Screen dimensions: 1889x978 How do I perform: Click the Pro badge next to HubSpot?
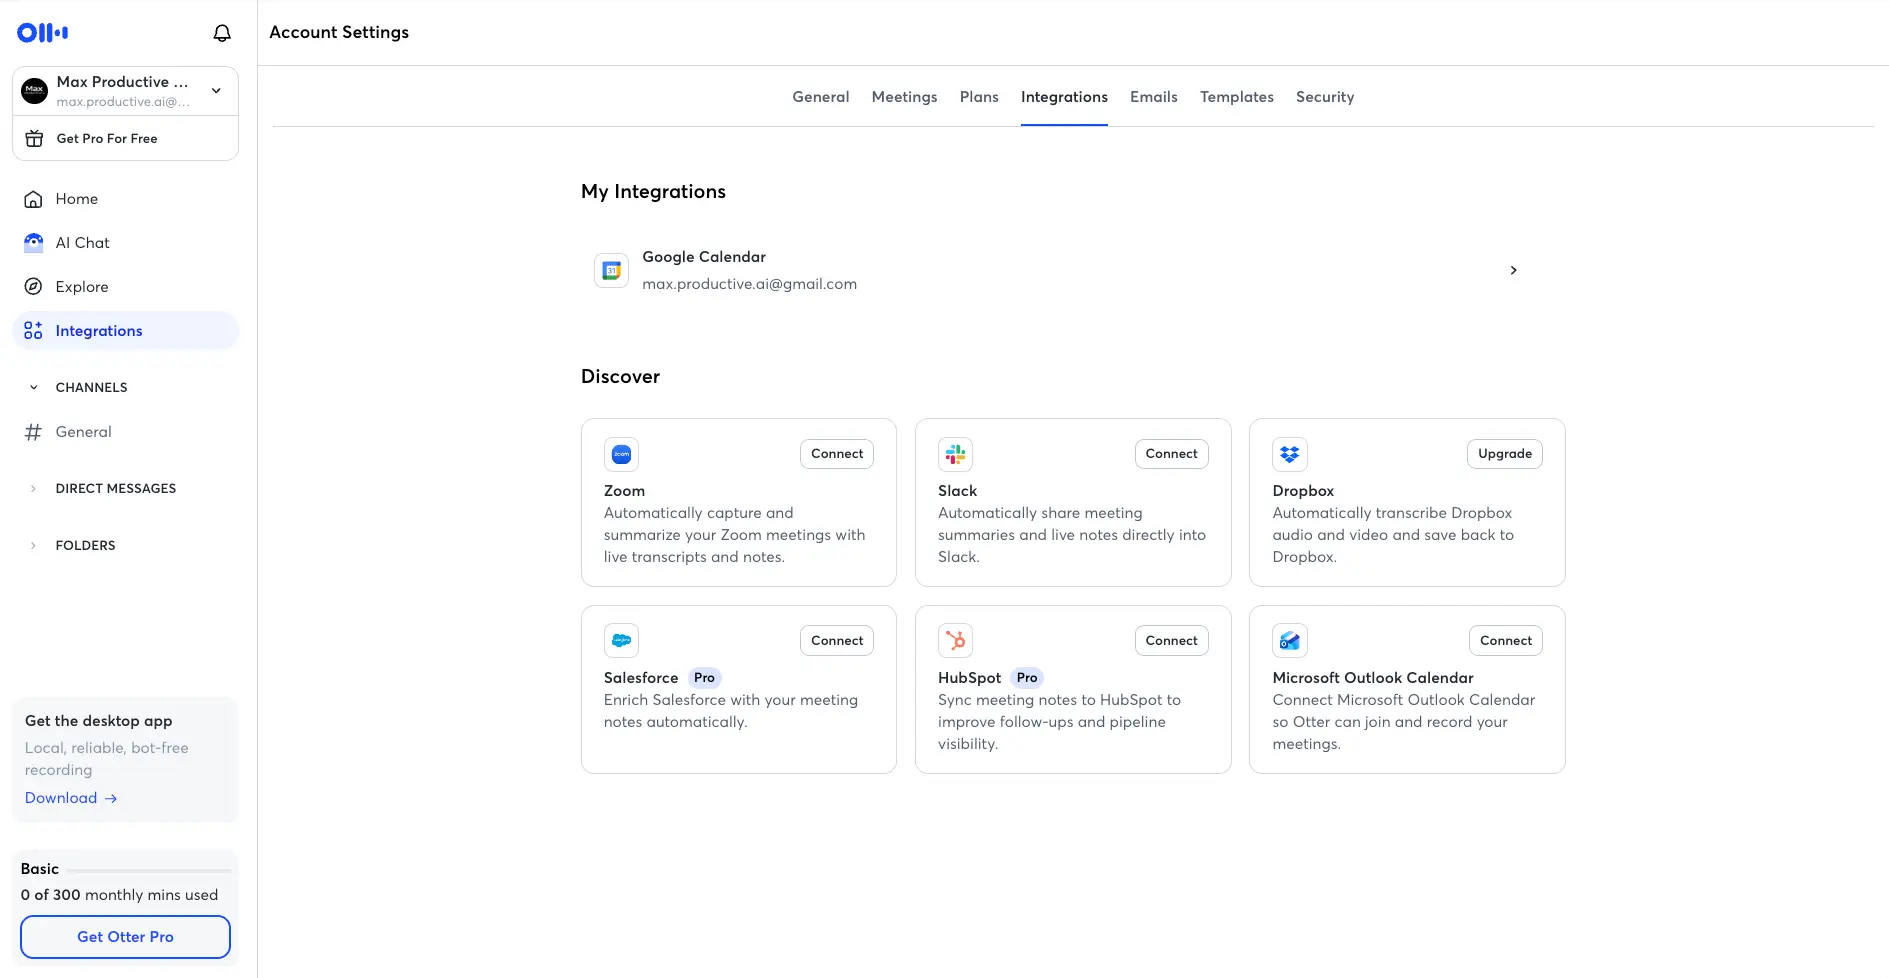pos(1027,678)
